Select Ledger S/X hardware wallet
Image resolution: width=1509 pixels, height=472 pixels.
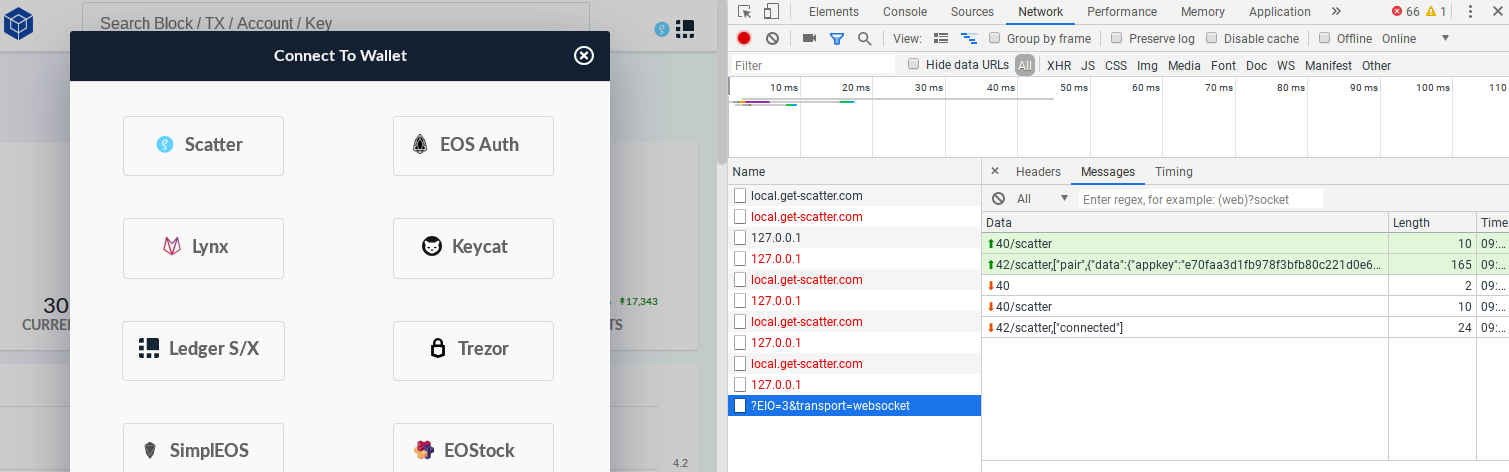[x=203, y=350]
